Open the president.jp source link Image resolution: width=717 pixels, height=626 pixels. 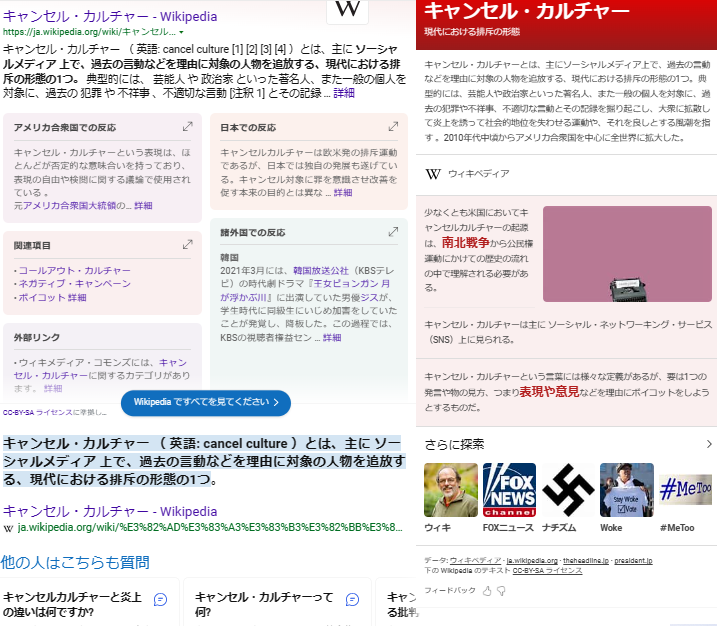click(x=633, y=561)
